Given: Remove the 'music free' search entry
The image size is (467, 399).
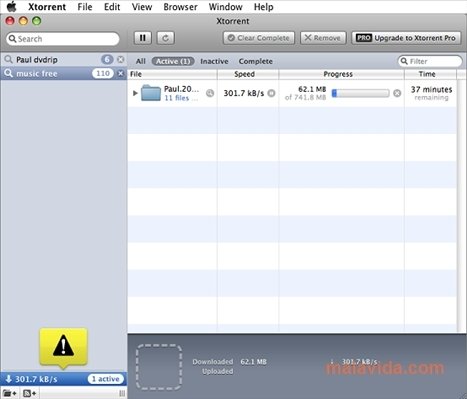Looking at the screenshot, I should [x=121, y=73].
